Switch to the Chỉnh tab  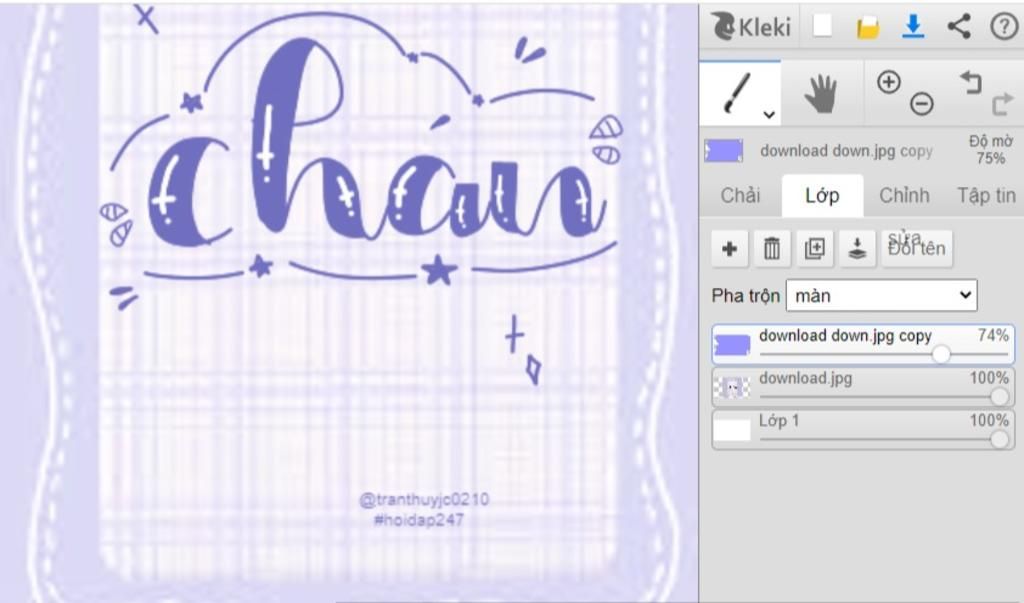tap(904, 195)
